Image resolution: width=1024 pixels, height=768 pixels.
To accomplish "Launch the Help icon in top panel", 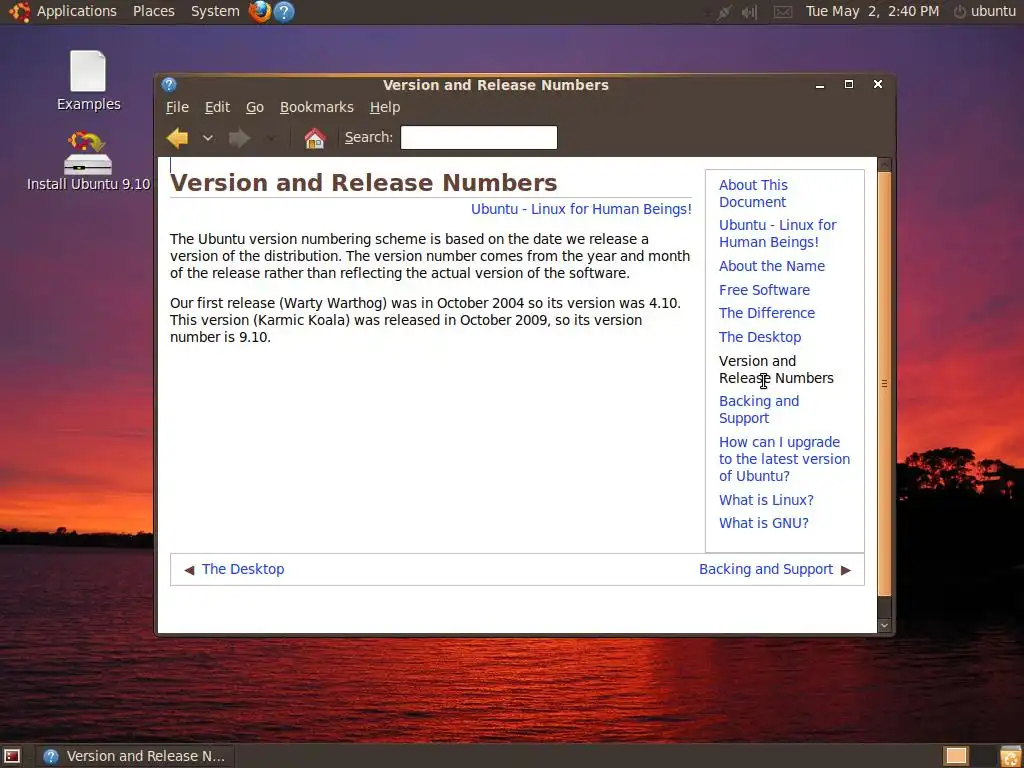I will point(284,11).
